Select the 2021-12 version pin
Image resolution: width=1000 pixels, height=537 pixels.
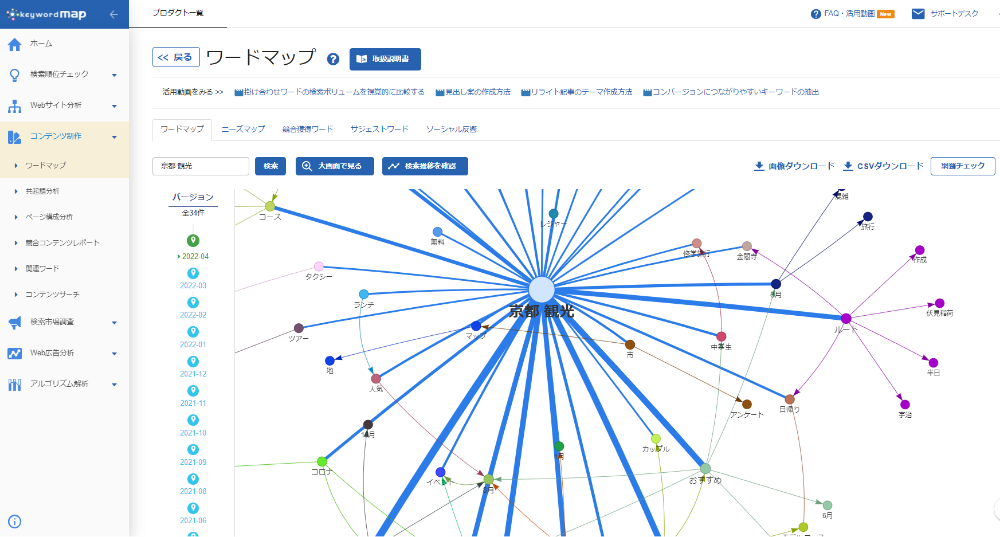tap(193, 361)
